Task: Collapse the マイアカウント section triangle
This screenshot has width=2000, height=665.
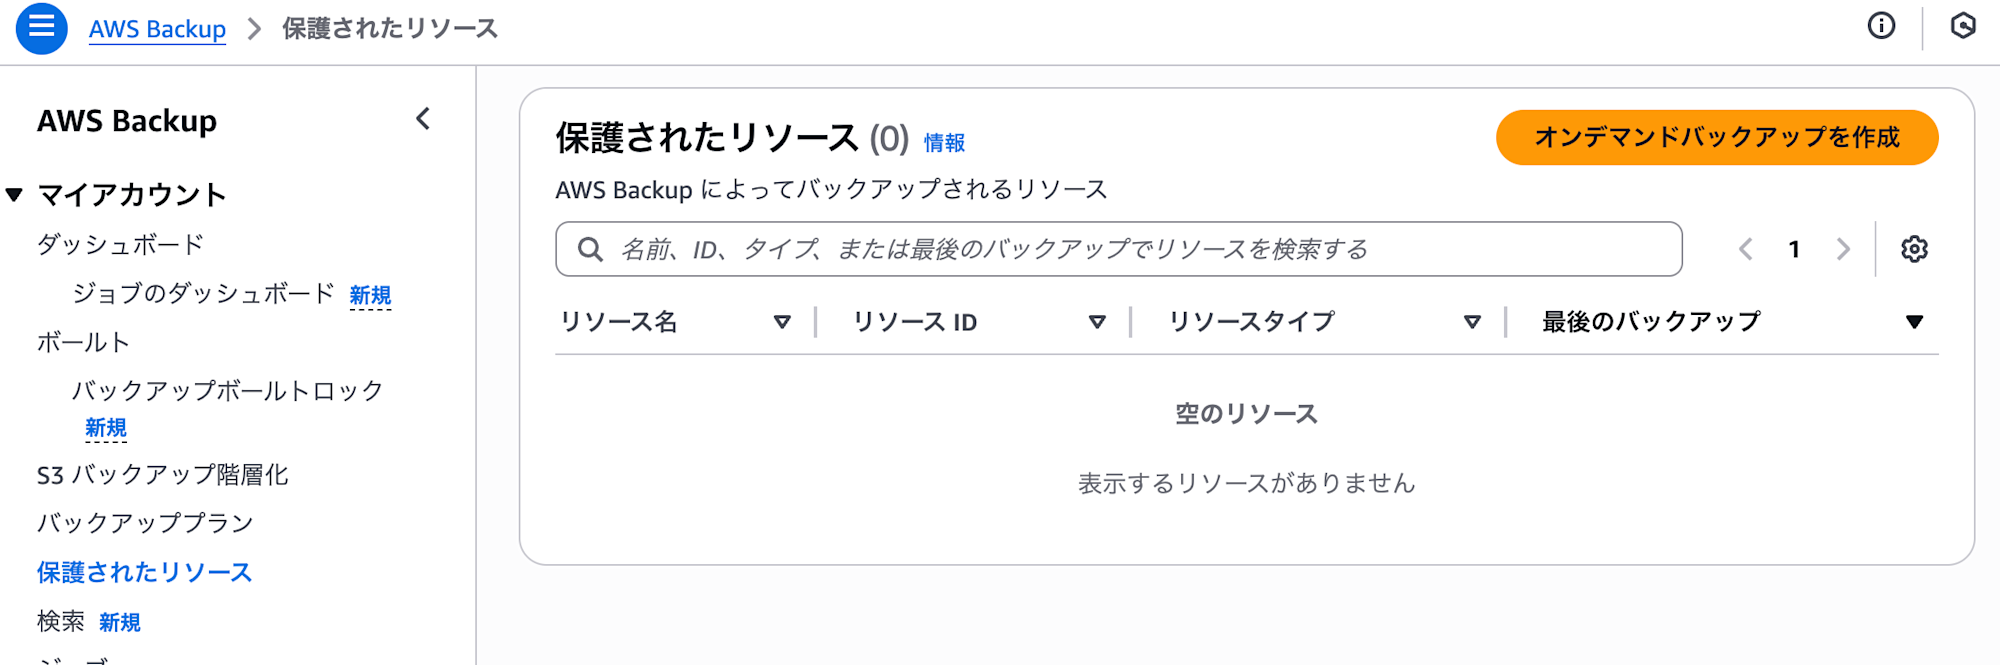Action: (x=15, y=194)
